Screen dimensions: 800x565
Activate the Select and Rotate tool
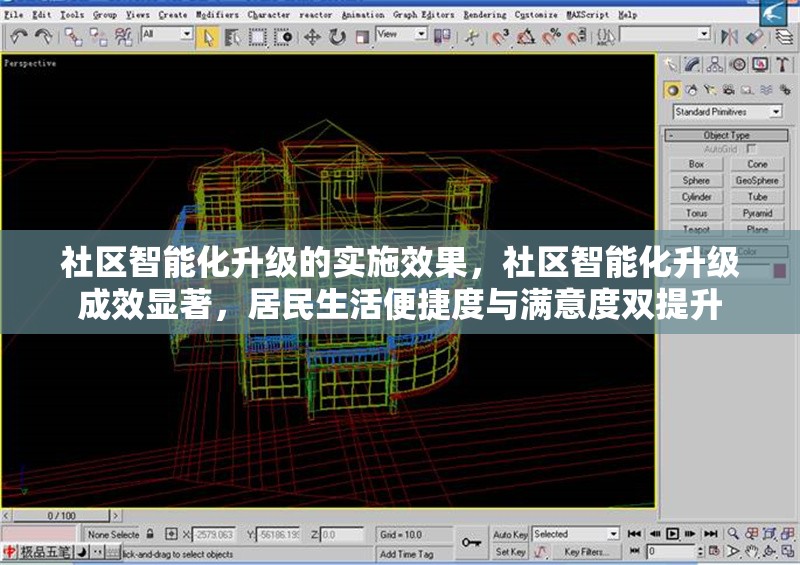337,37
